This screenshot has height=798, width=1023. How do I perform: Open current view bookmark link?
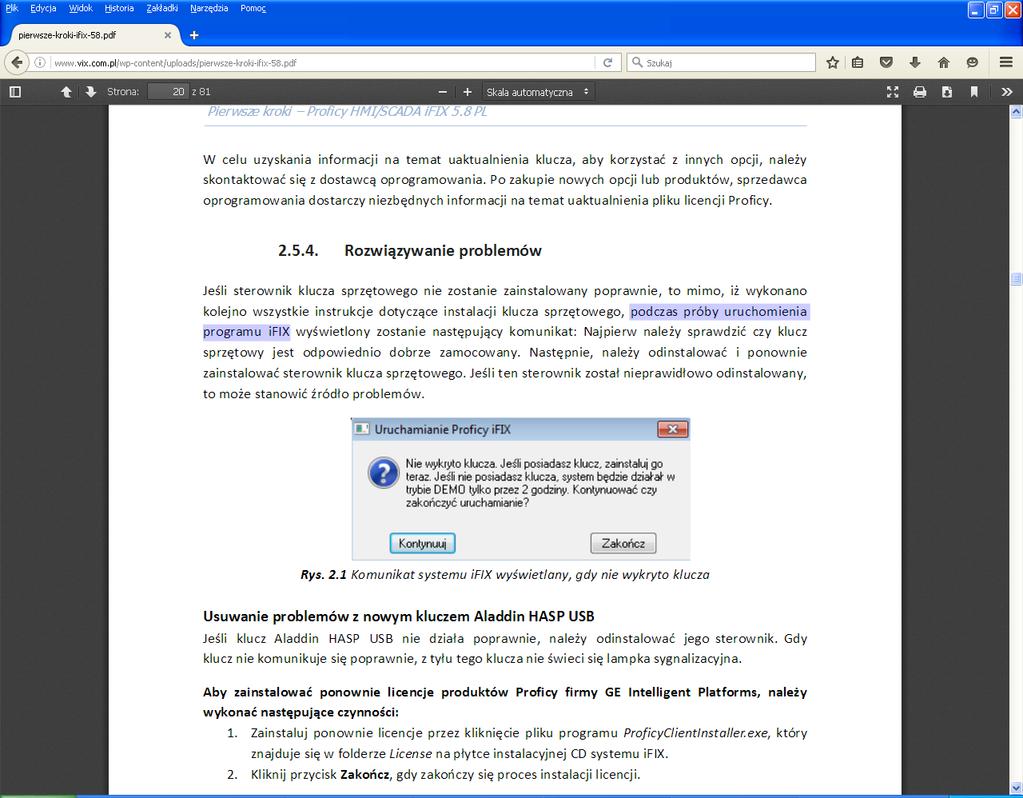click(x=973, y=92)
